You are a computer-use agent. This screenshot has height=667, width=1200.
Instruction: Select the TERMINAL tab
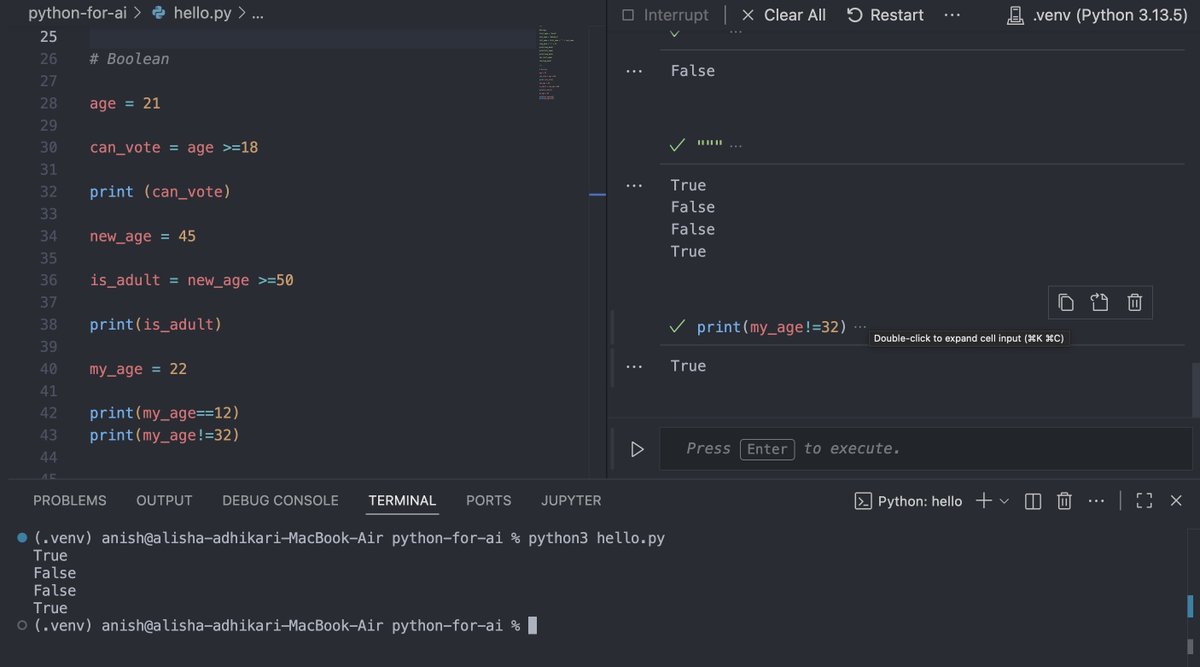tap(402, 500)
